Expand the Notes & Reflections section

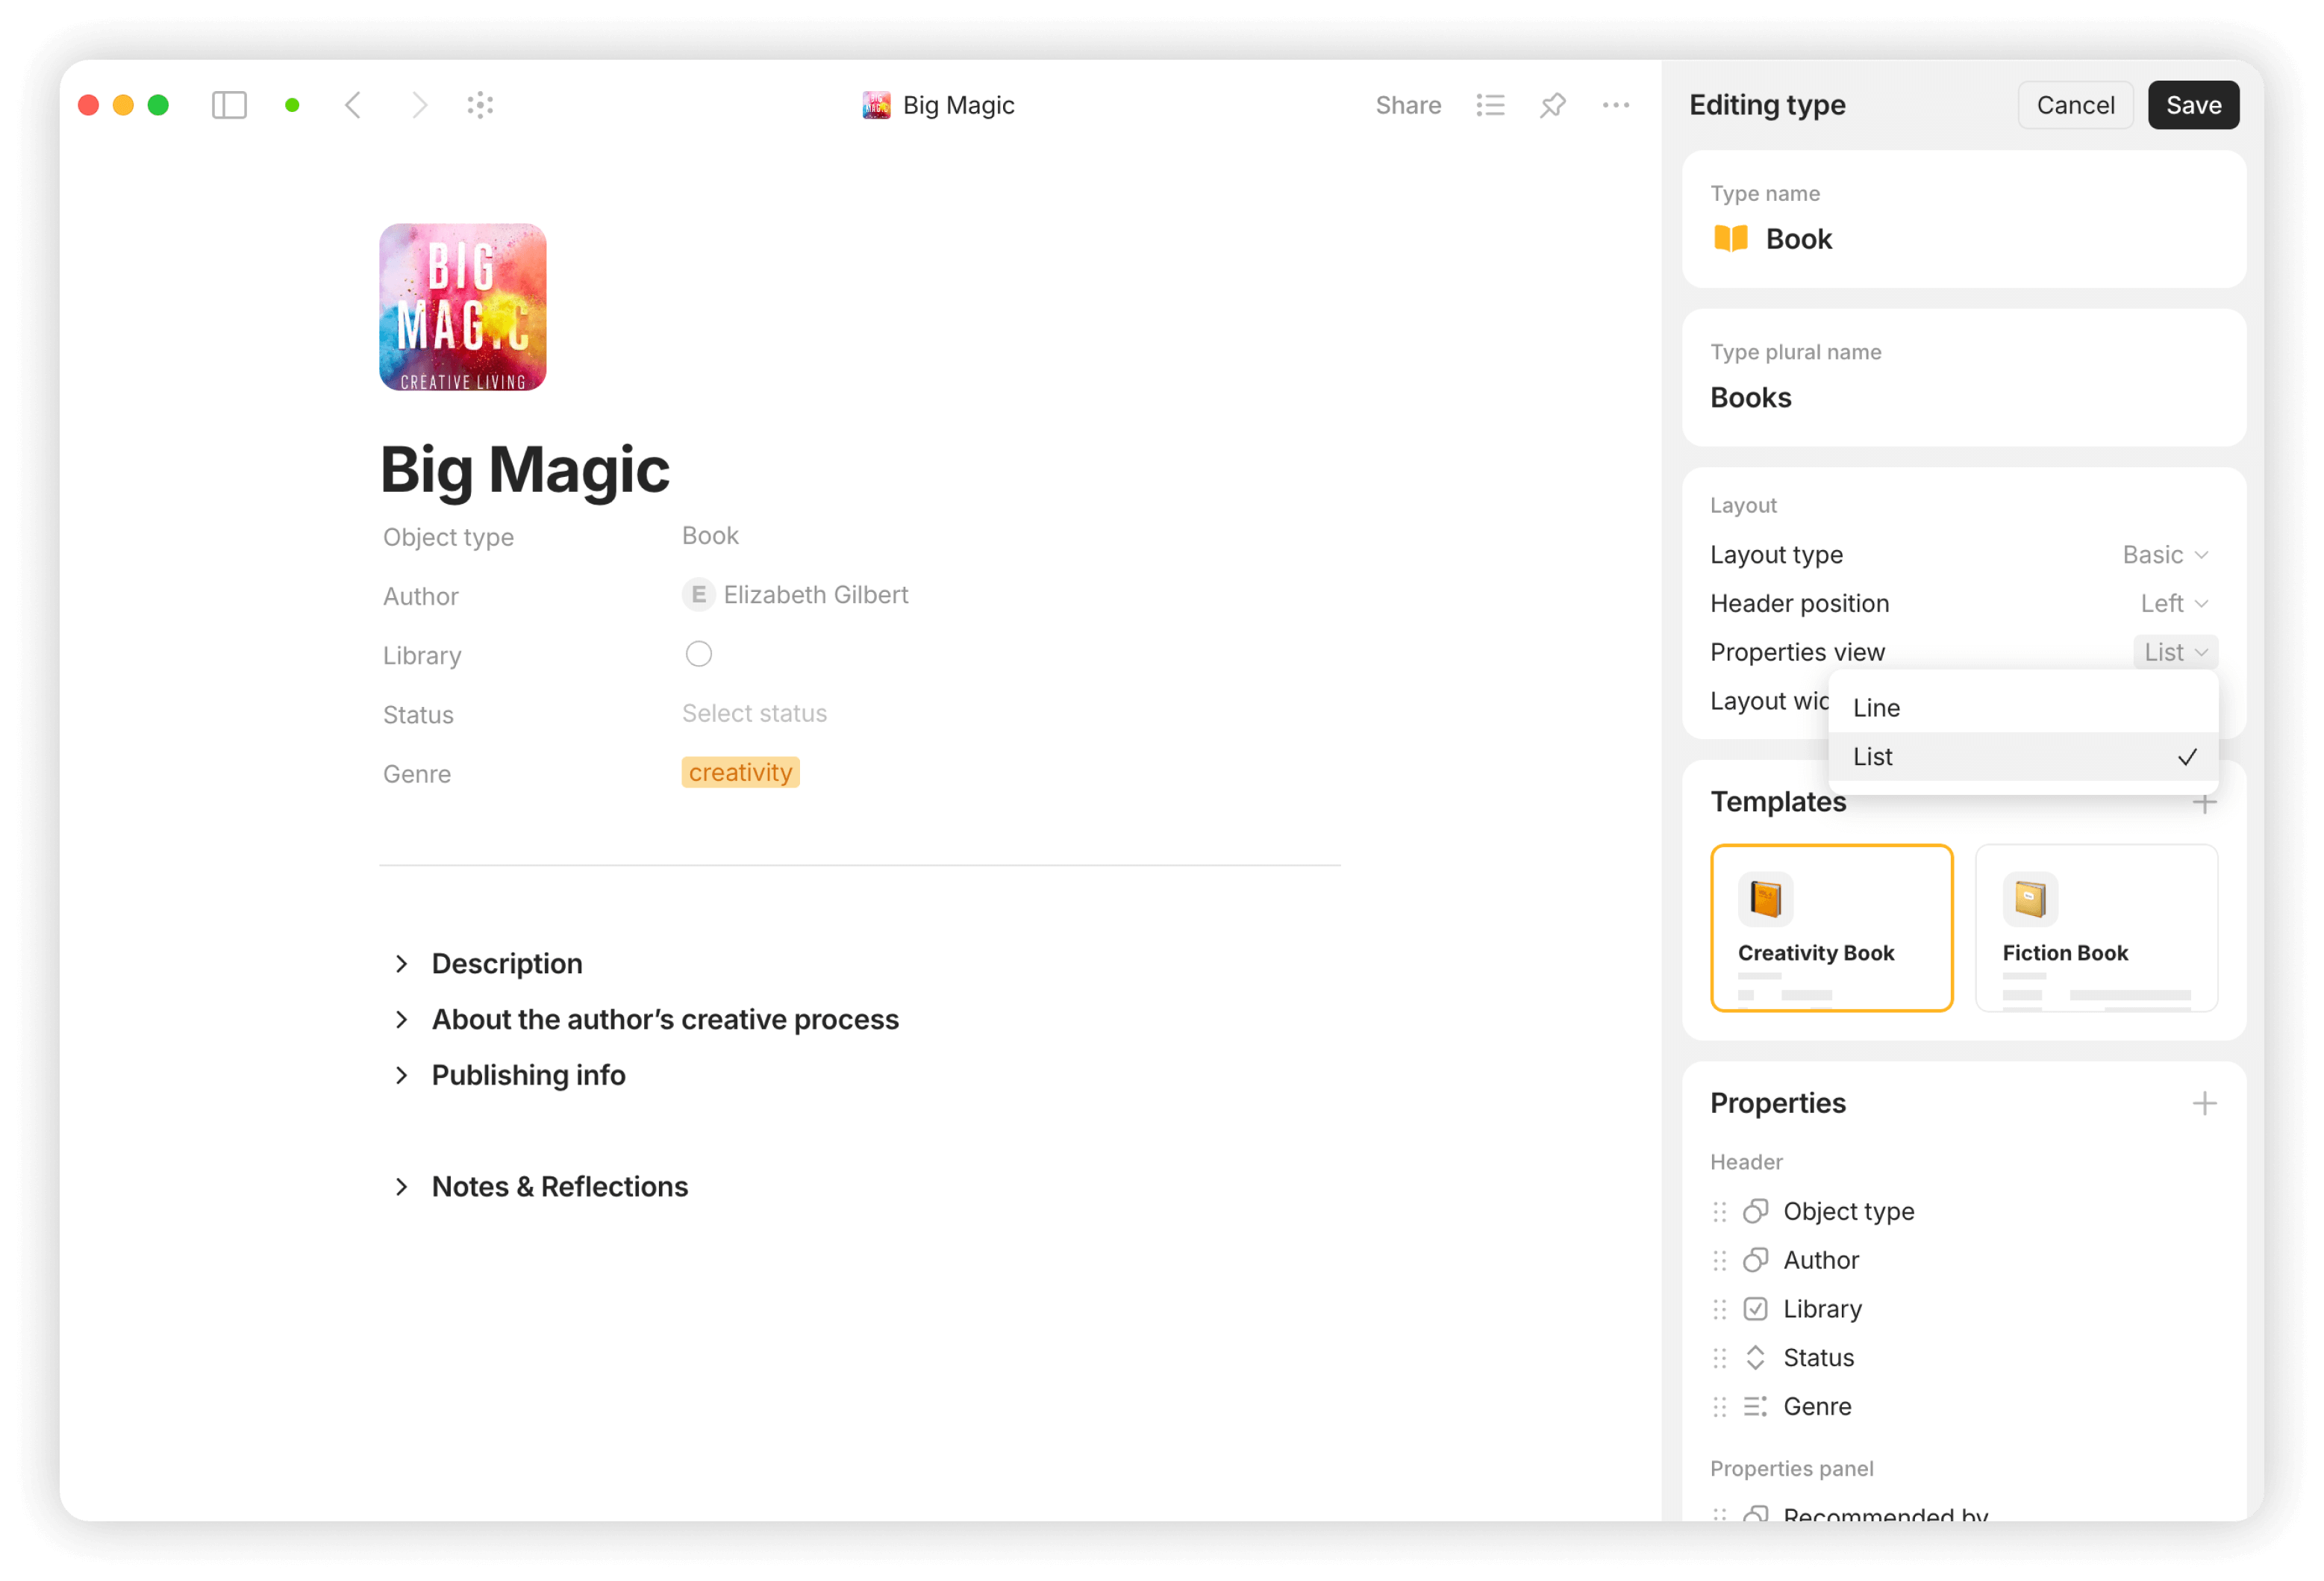401,1187
